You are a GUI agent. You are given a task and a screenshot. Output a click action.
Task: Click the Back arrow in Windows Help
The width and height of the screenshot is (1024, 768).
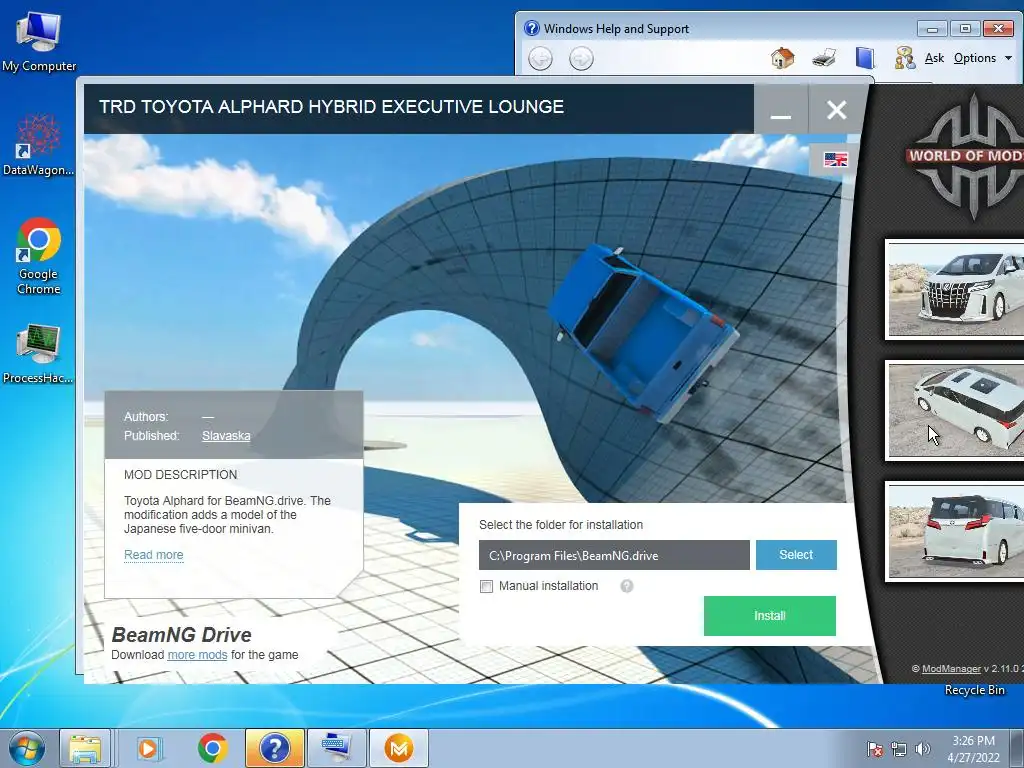tap(540, 59)
